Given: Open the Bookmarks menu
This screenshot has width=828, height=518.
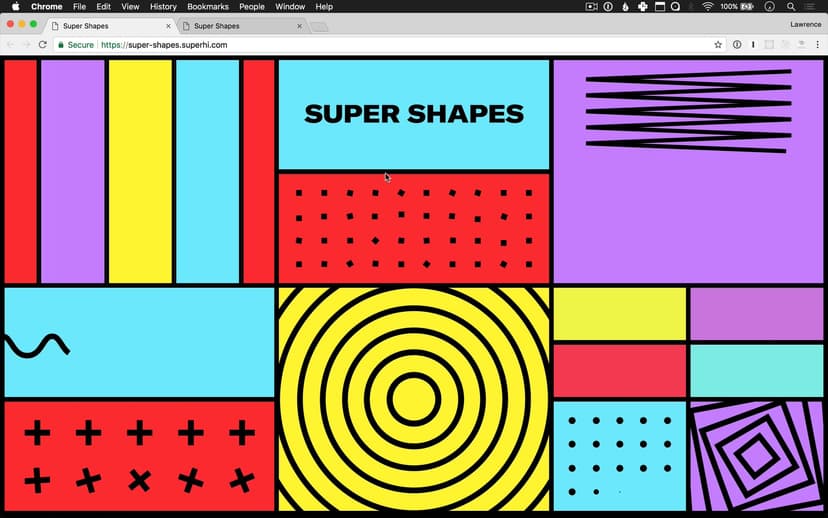Looking at the screenshot, I should pyautogui.click(x=208, y=7).
